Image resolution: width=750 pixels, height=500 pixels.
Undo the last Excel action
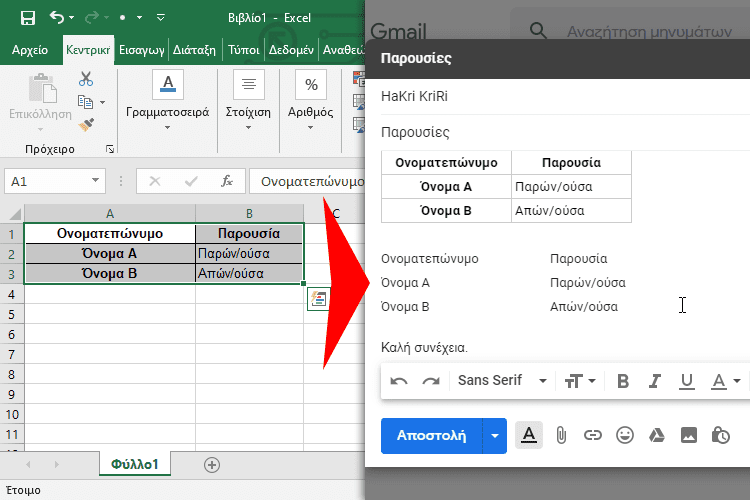point(56,18)
